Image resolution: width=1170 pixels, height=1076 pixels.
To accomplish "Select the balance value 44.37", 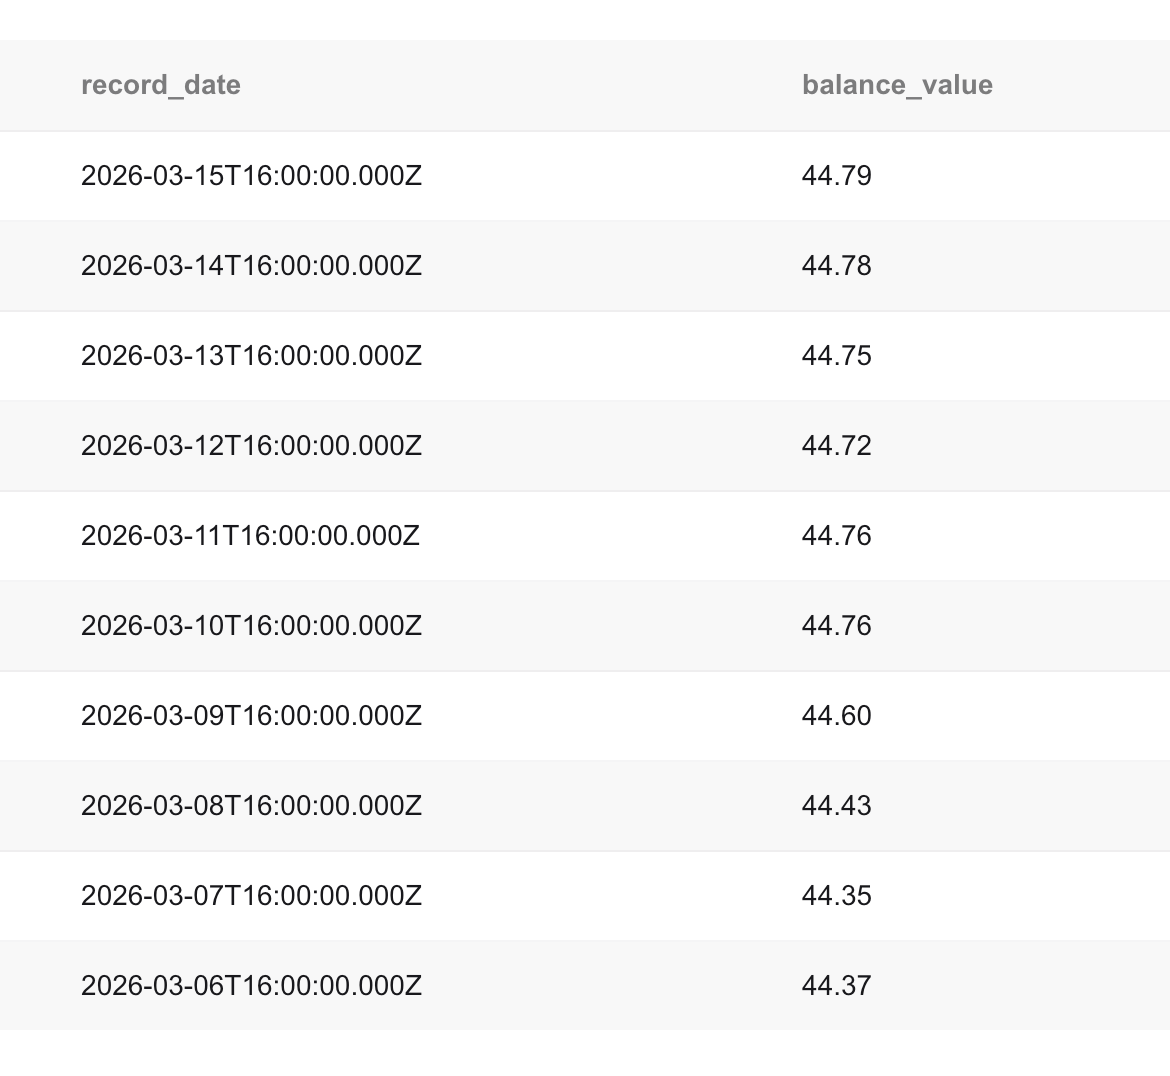I will point(836,986).
